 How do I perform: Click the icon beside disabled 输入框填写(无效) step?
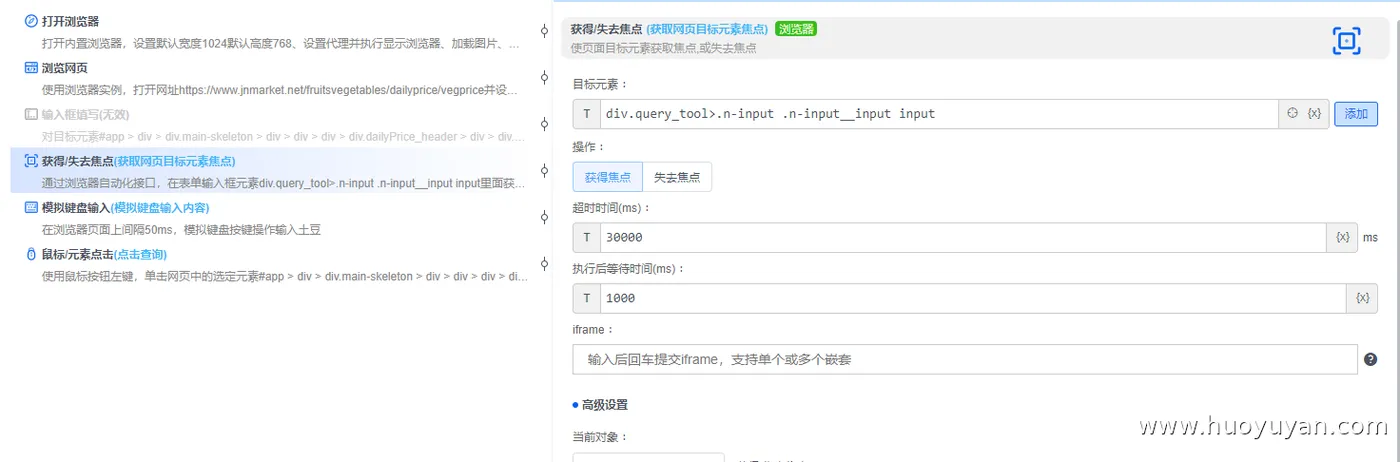pyautogui.click(x=31, y=114)
